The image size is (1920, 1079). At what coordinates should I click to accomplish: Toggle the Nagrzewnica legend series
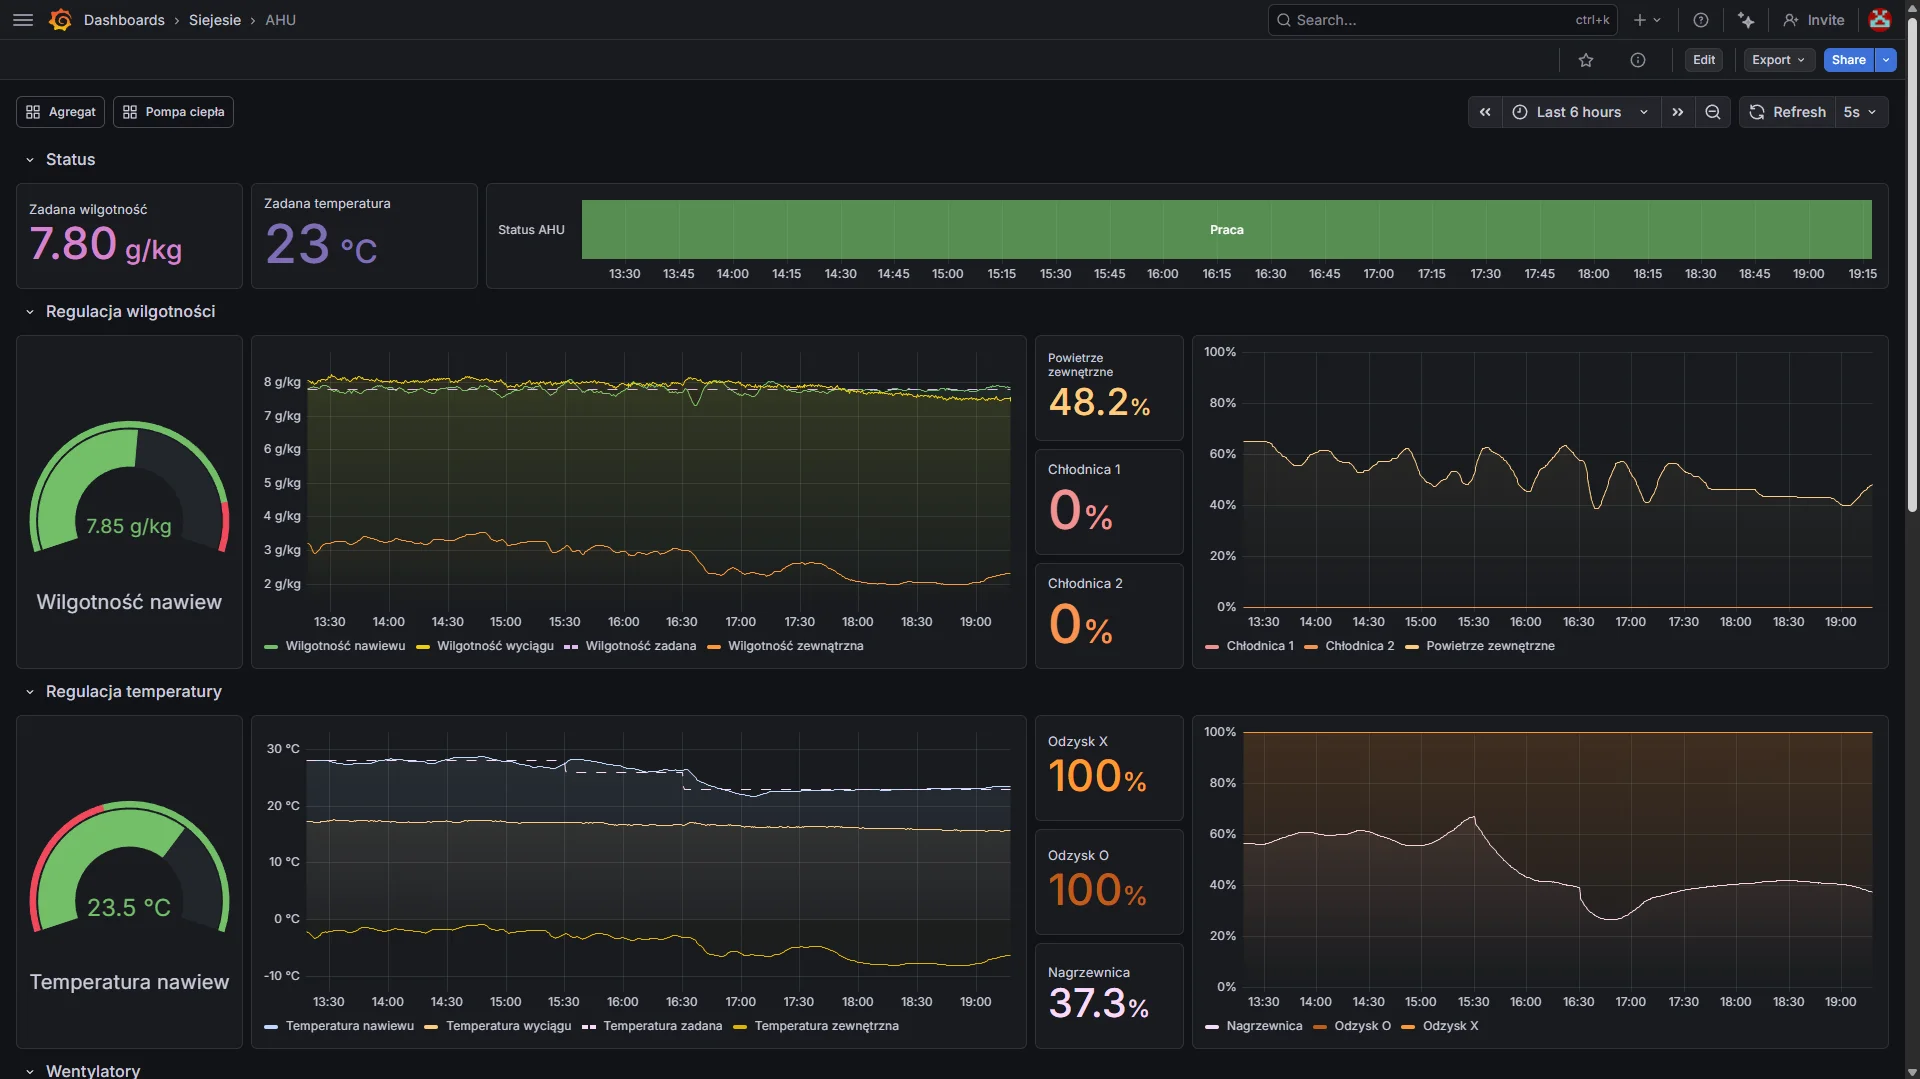click(1264, 1026)
